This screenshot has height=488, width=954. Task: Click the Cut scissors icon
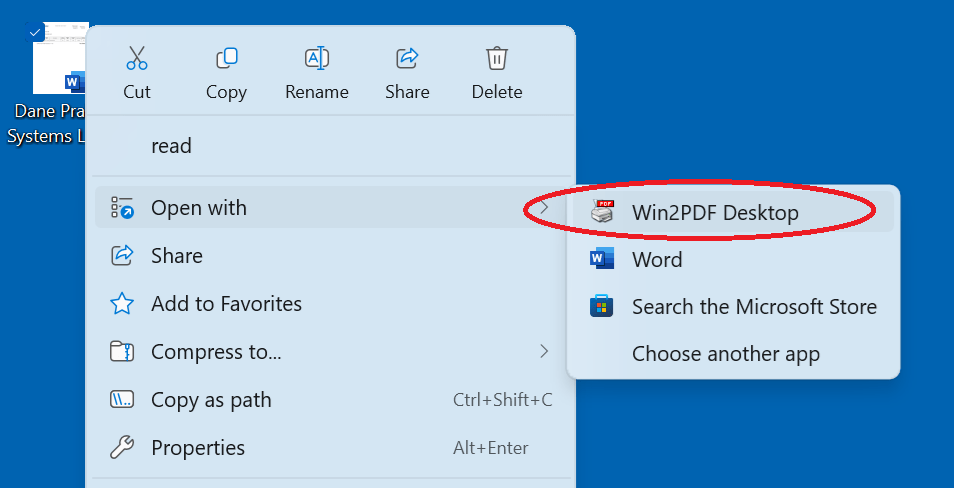tap(137, 59)
